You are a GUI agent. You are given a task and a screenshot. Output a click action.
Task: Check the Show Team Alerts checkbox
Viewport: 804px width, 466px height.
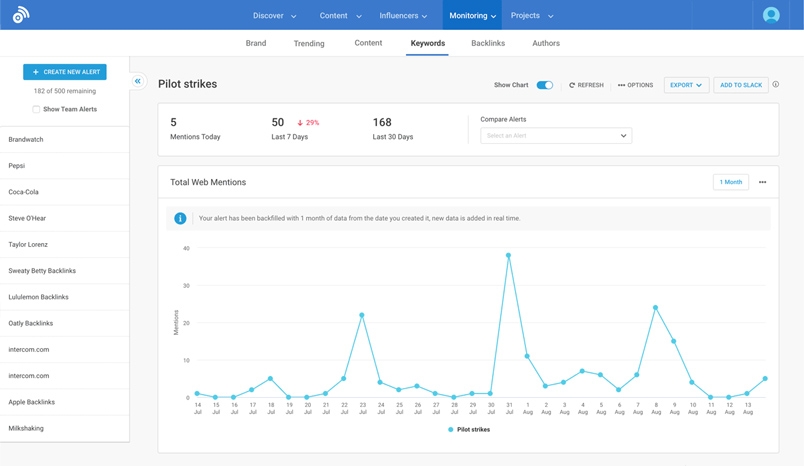coord(36,109)
